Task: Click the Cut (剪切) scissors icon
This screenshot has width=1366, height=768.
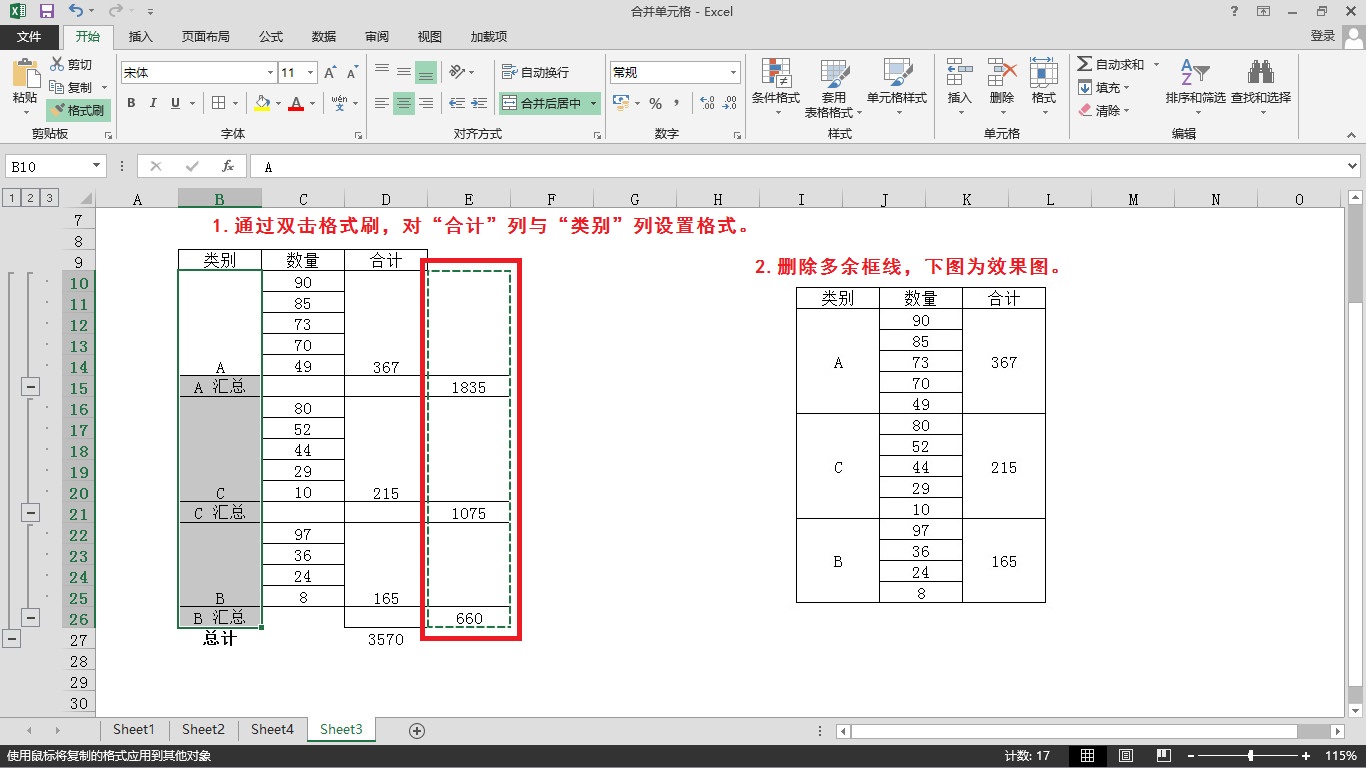Action: tap(57, 65)
